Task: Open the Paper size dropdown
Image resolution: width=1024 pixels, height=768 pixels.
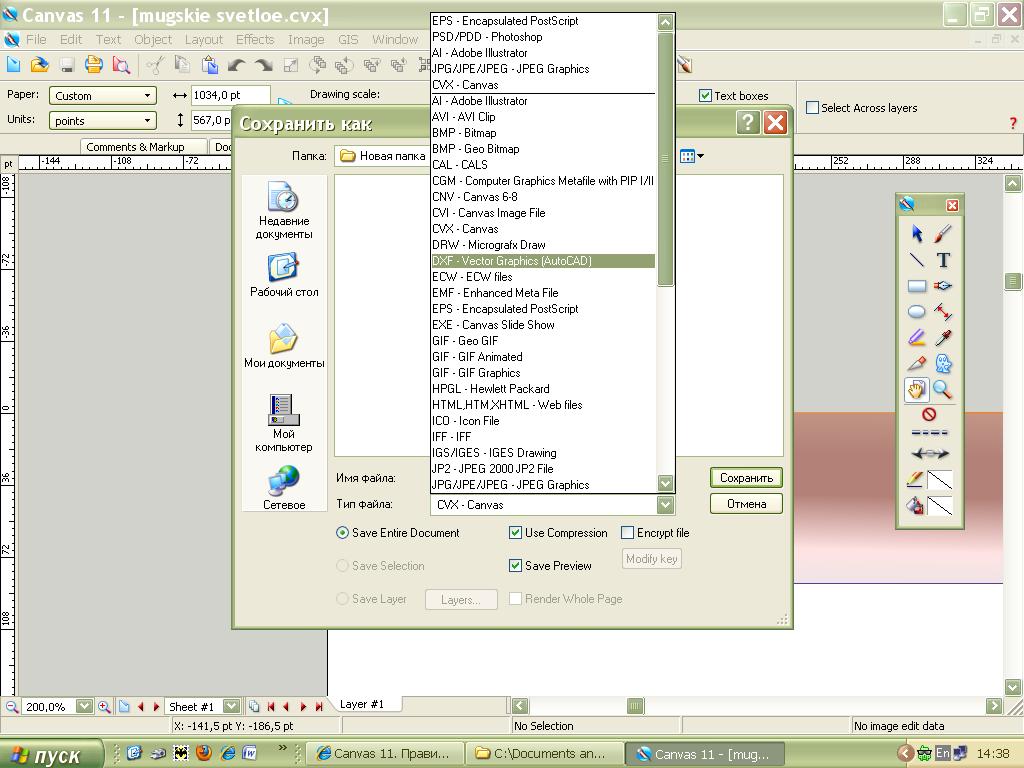Action: [103, 95]
